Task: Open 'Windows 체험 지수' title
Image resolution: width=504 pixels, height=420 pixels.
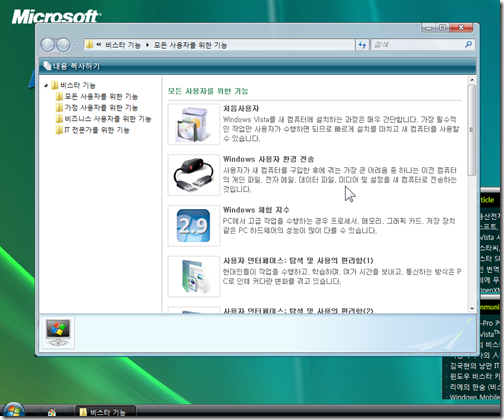Action: pyautogui.click(x=256, y=210)
